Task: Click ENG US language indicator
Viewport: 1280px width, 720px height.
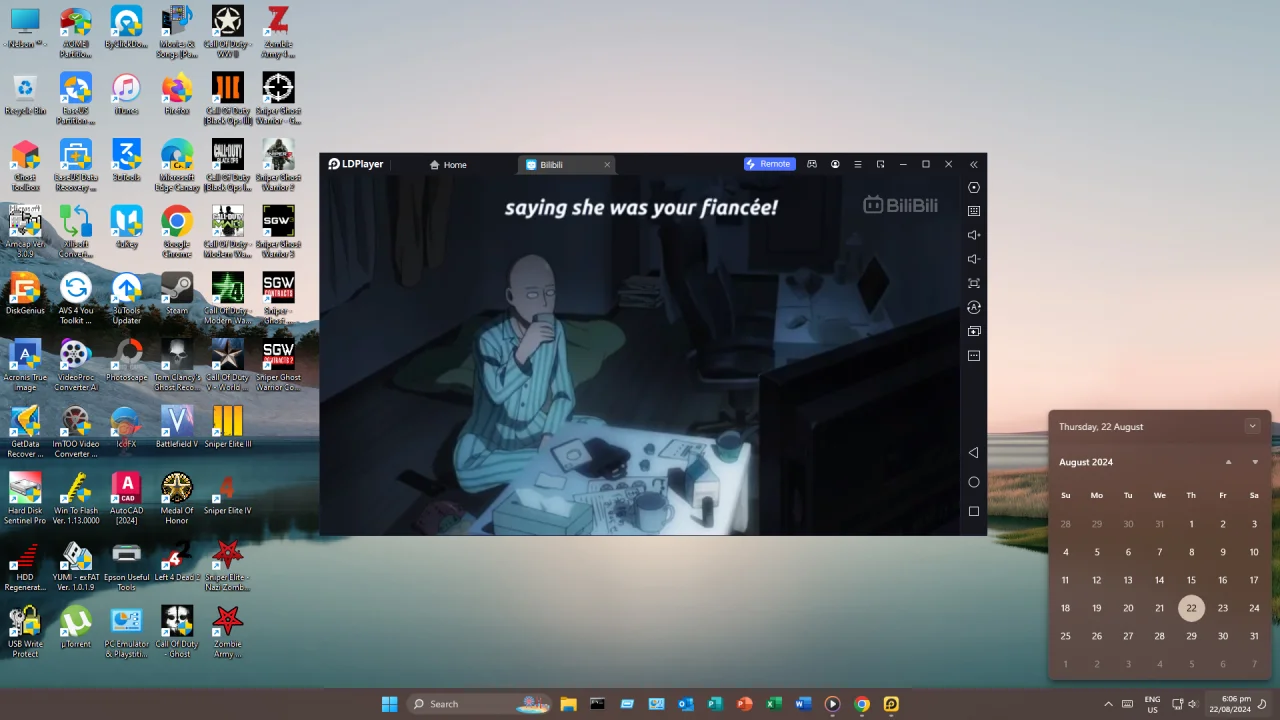Action: pos(1152,704)
